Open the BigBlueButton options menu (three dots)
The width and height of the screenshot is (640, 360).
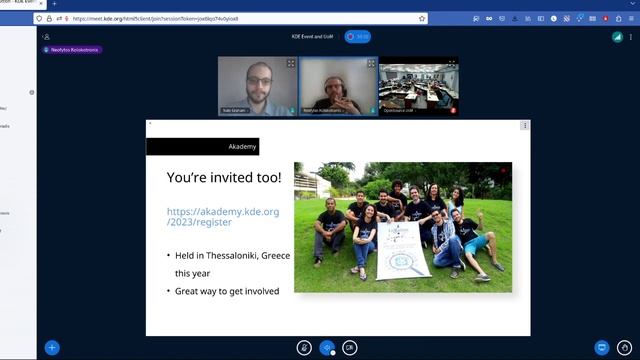click(631, 37)
